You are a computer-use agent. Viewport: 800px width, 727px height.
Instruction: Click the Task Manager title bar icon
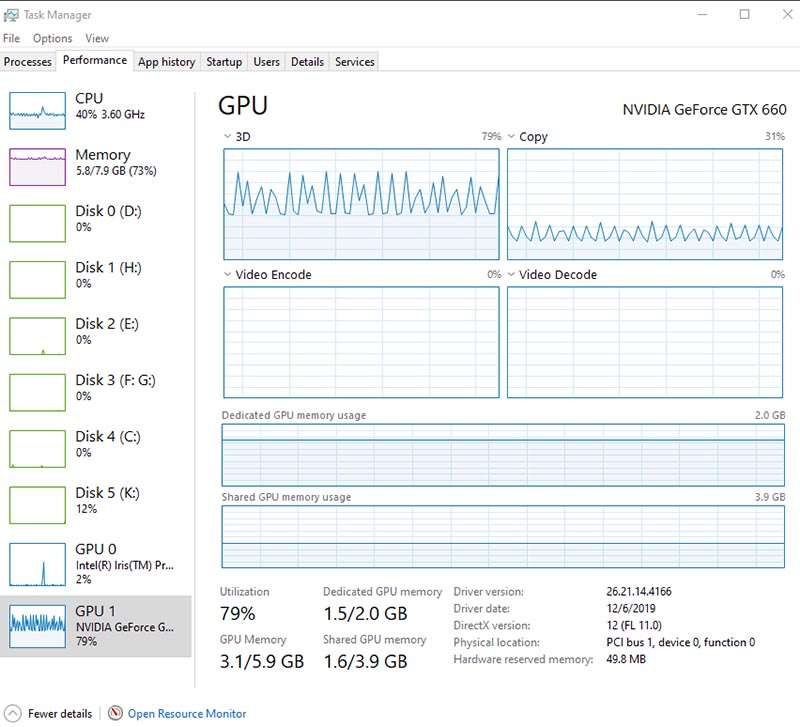[x=11, y=15]
